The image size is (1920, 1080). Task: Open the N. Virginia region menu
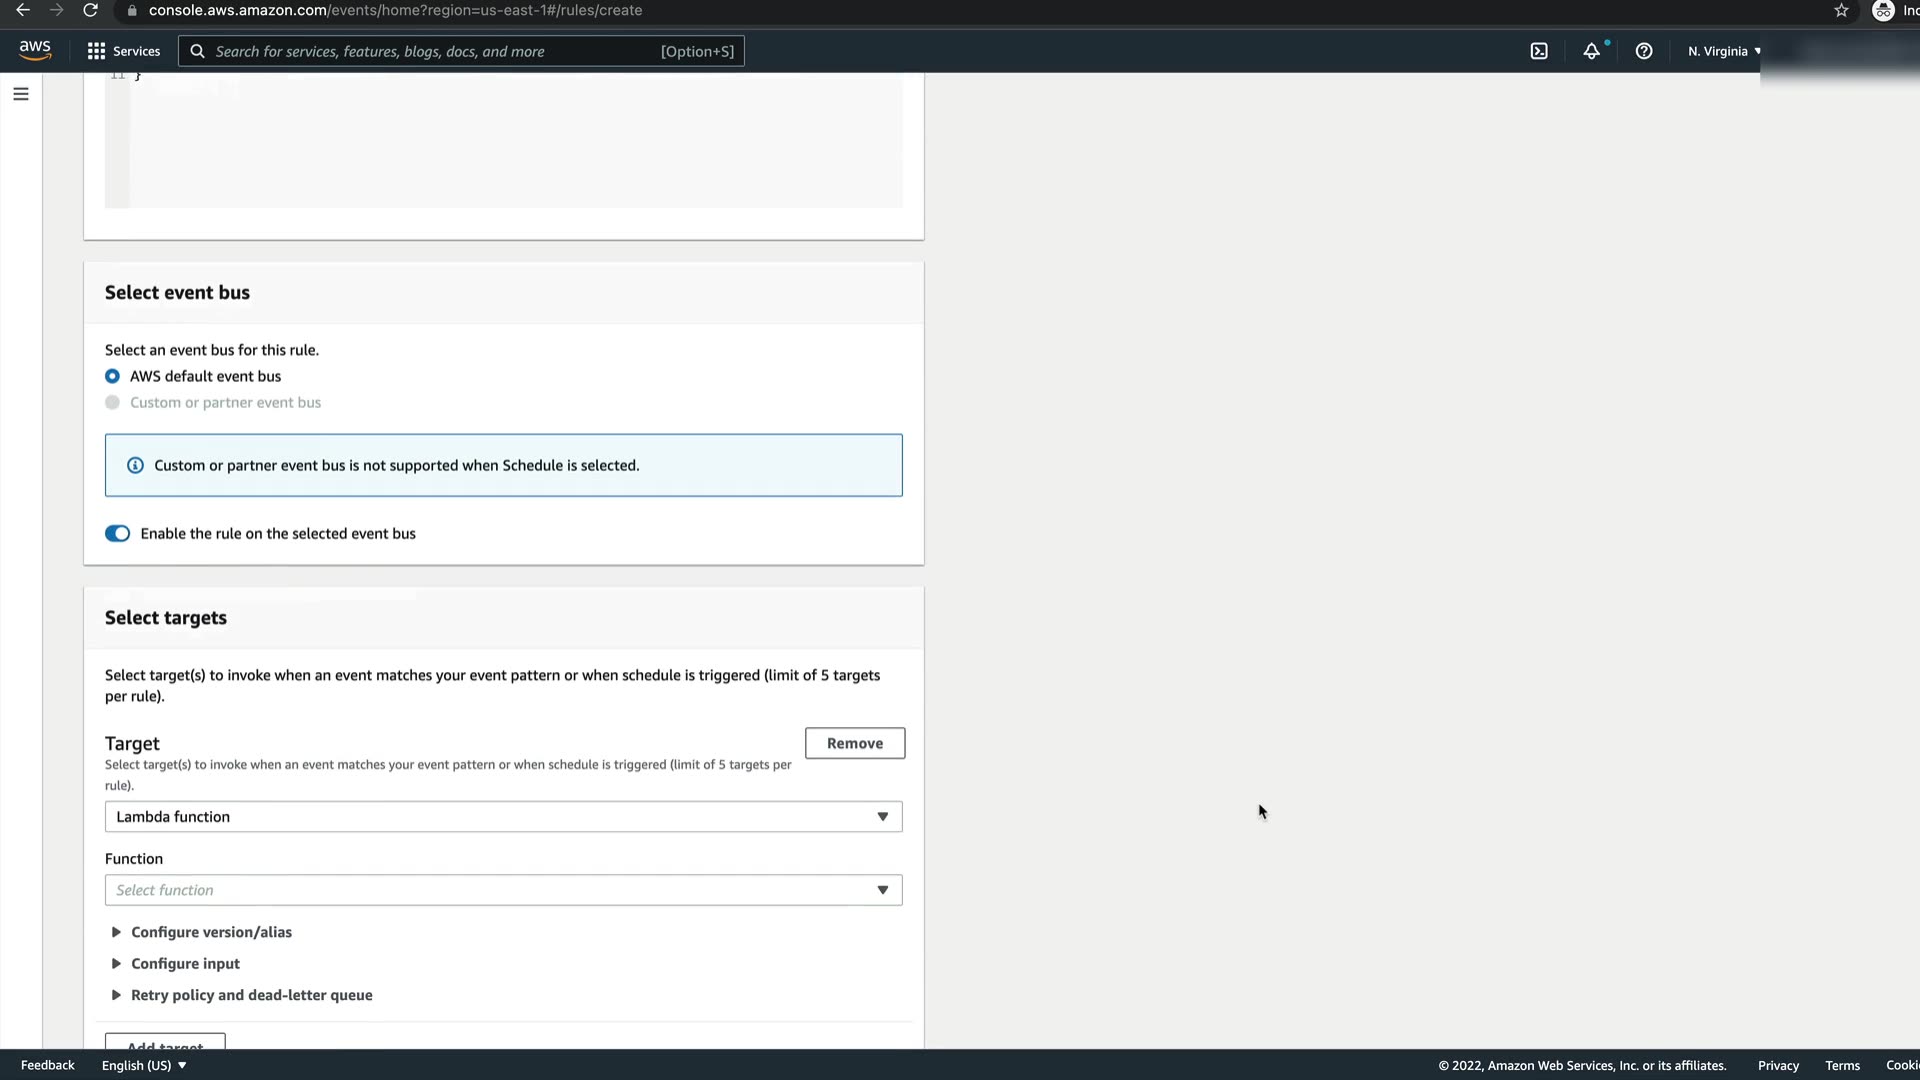tap(1724, 51)
